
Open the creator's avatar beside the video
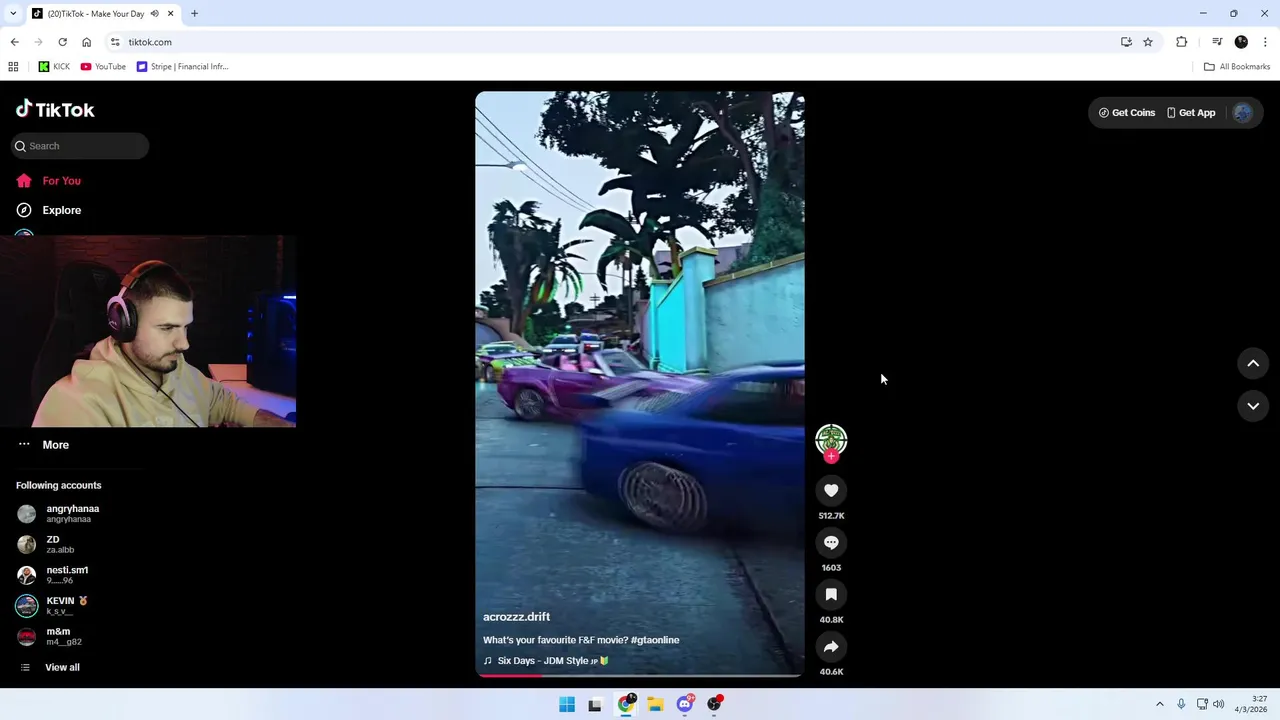(831, 439)
